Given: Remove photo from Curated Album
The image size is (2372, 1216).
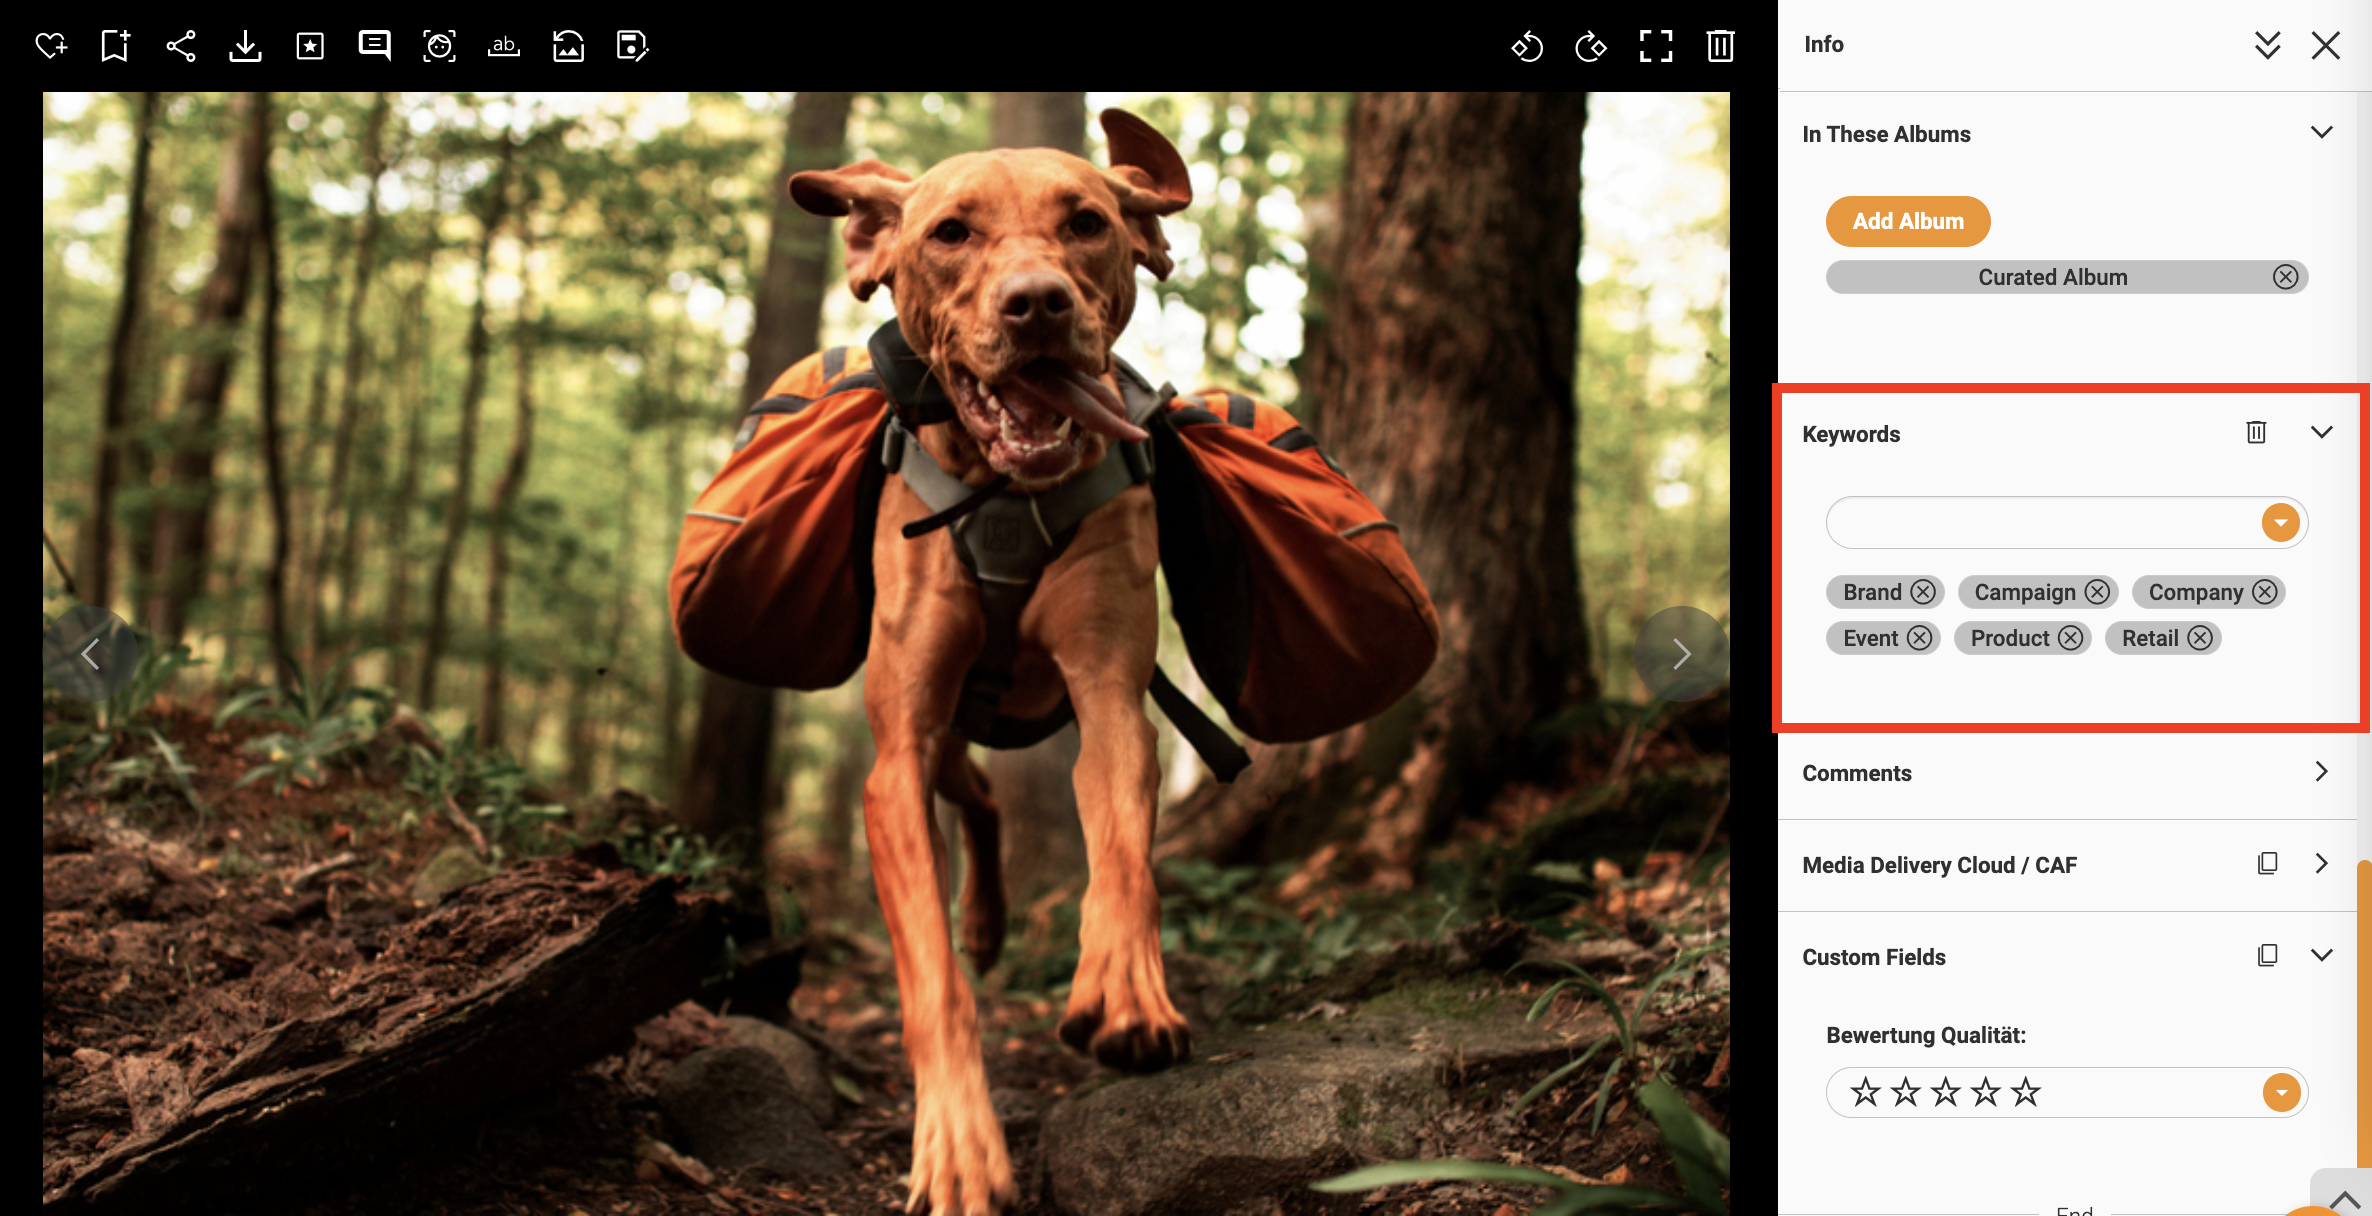Looking at the screenshot, I should (x=2286, y=277).
